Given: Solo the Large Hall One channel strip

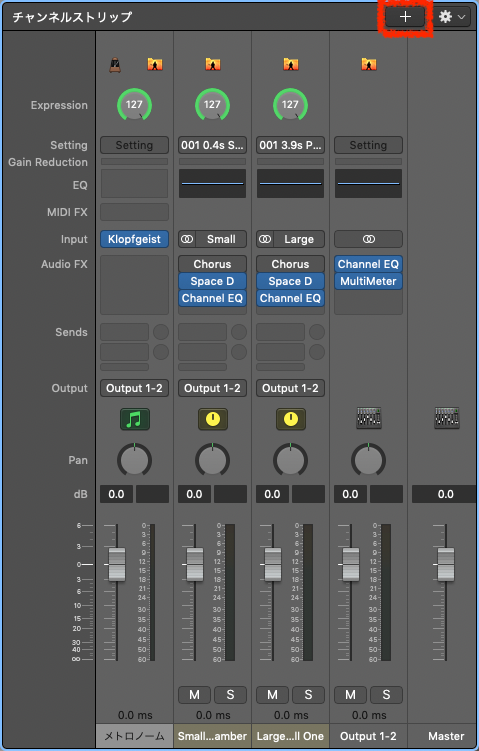Looking at the screenshot, I should click(308, 695).
